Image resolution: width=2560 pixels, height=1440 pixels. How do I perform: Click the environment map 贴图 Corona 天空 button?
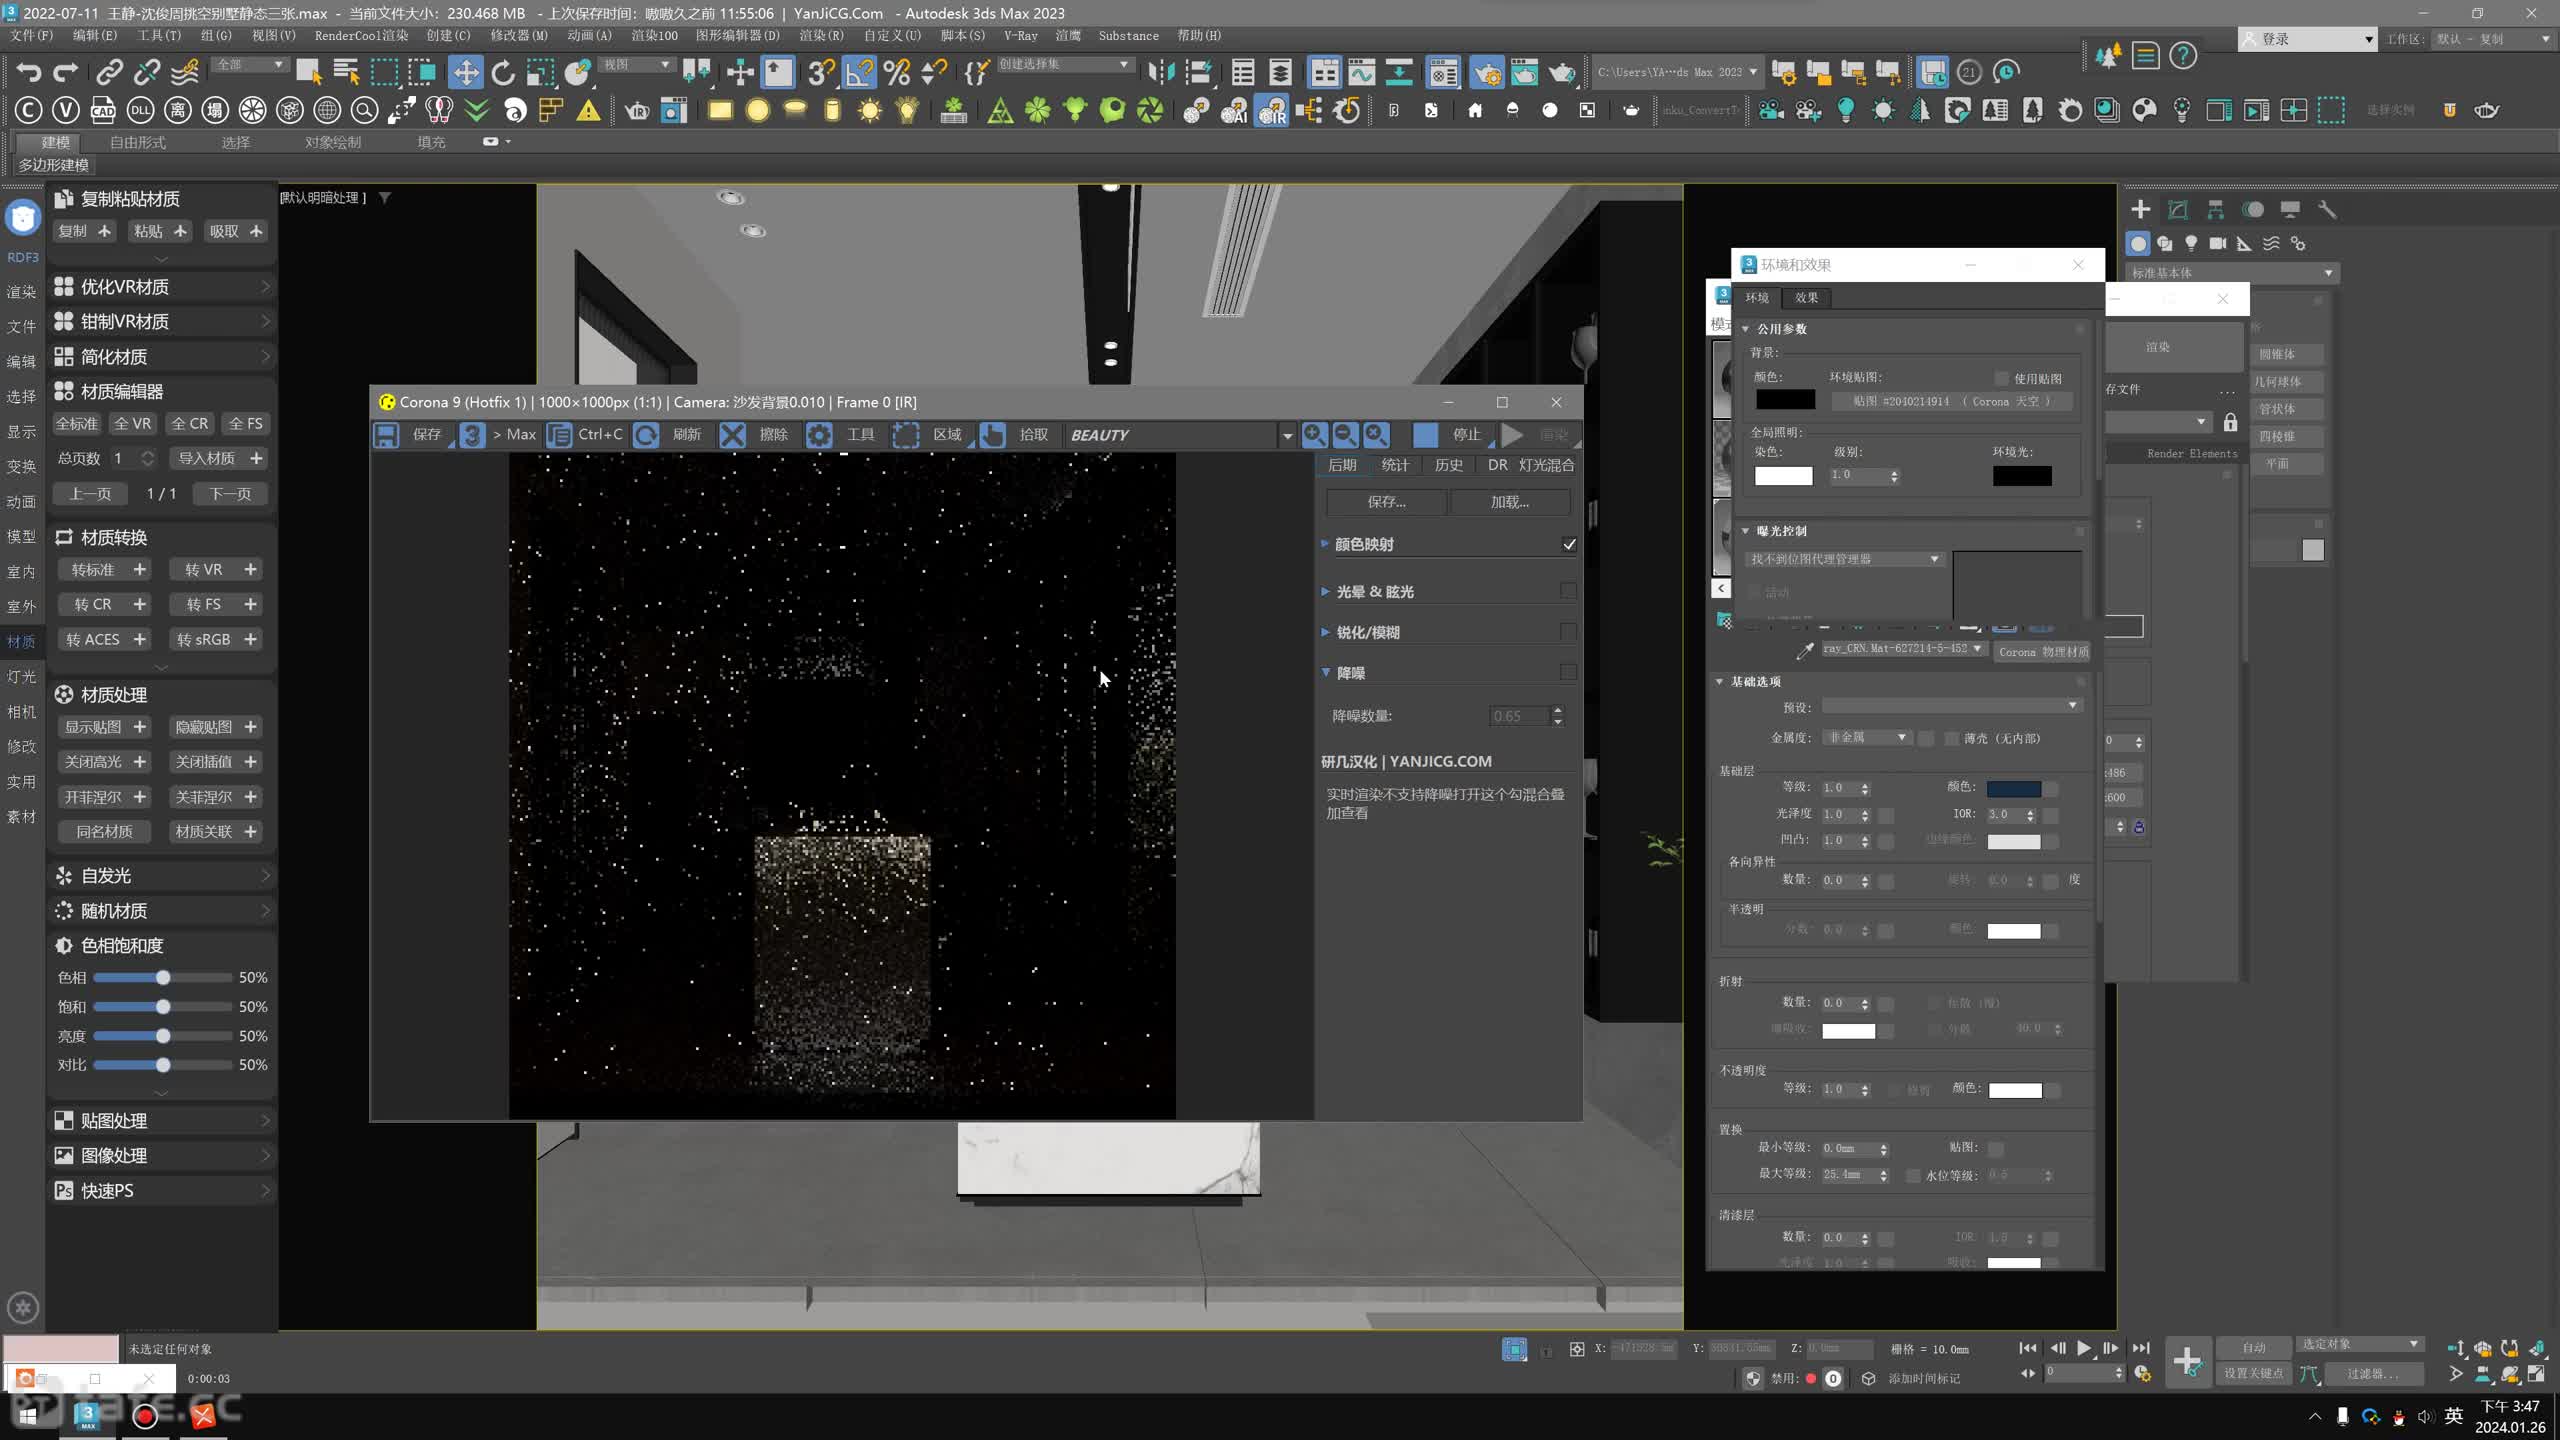(1951, 401)
